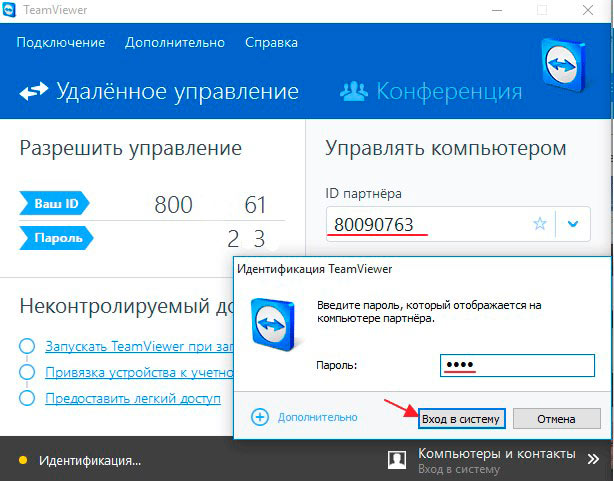
Task: Click the TeamViewer logo in the blue header
Action: (x=563, y=65)
